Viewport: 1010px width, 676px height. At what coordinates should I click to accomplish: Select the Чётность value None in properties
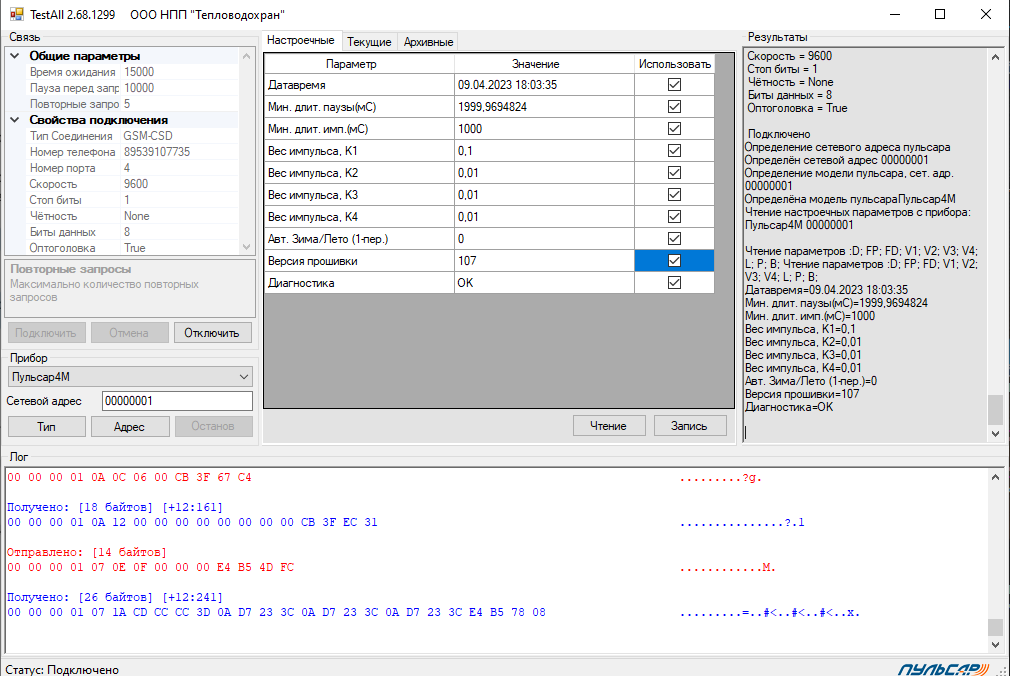[137, 216]
